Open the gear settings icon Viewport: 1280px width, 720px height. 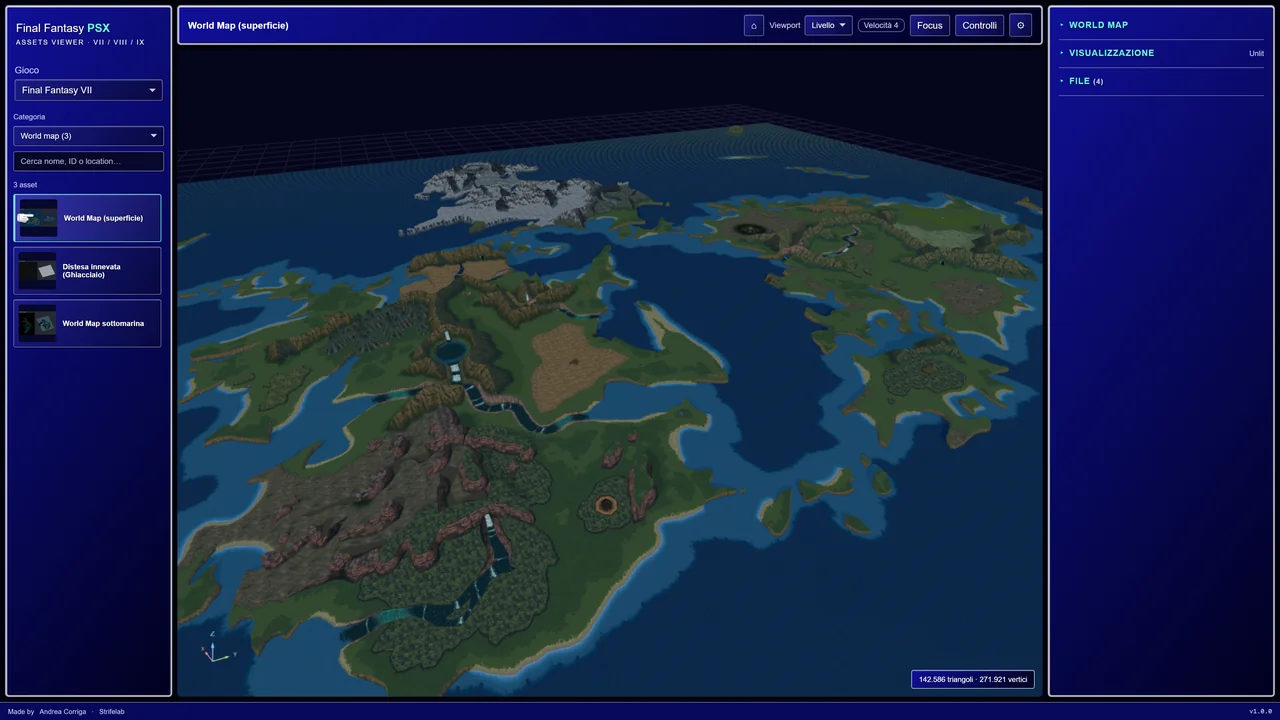point(1020,25)
